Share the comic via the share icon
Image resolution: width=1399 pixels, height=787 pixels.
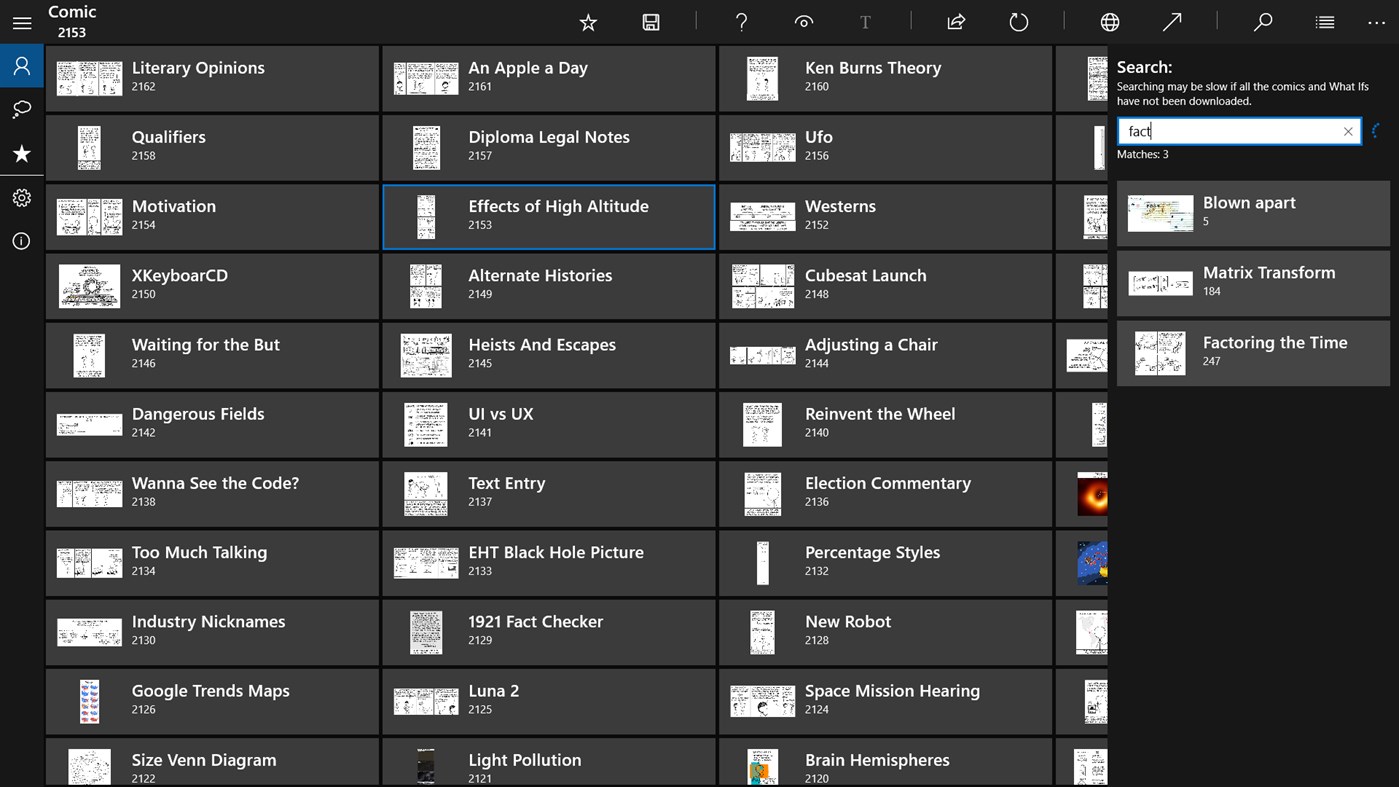(x=955, y=21)
